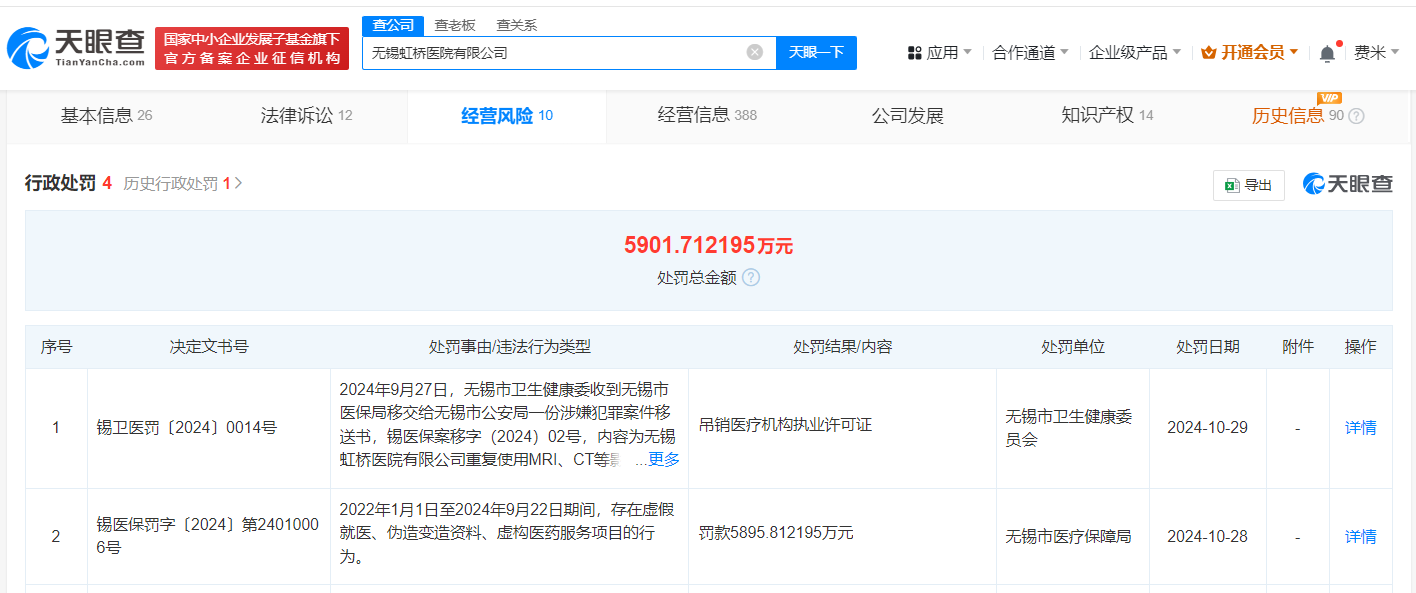Image resolution: width=1416 pixels, height=593 pixels.
Task: Click the 处罚结果/内容 column header
Action: click(x=842, y=347)
